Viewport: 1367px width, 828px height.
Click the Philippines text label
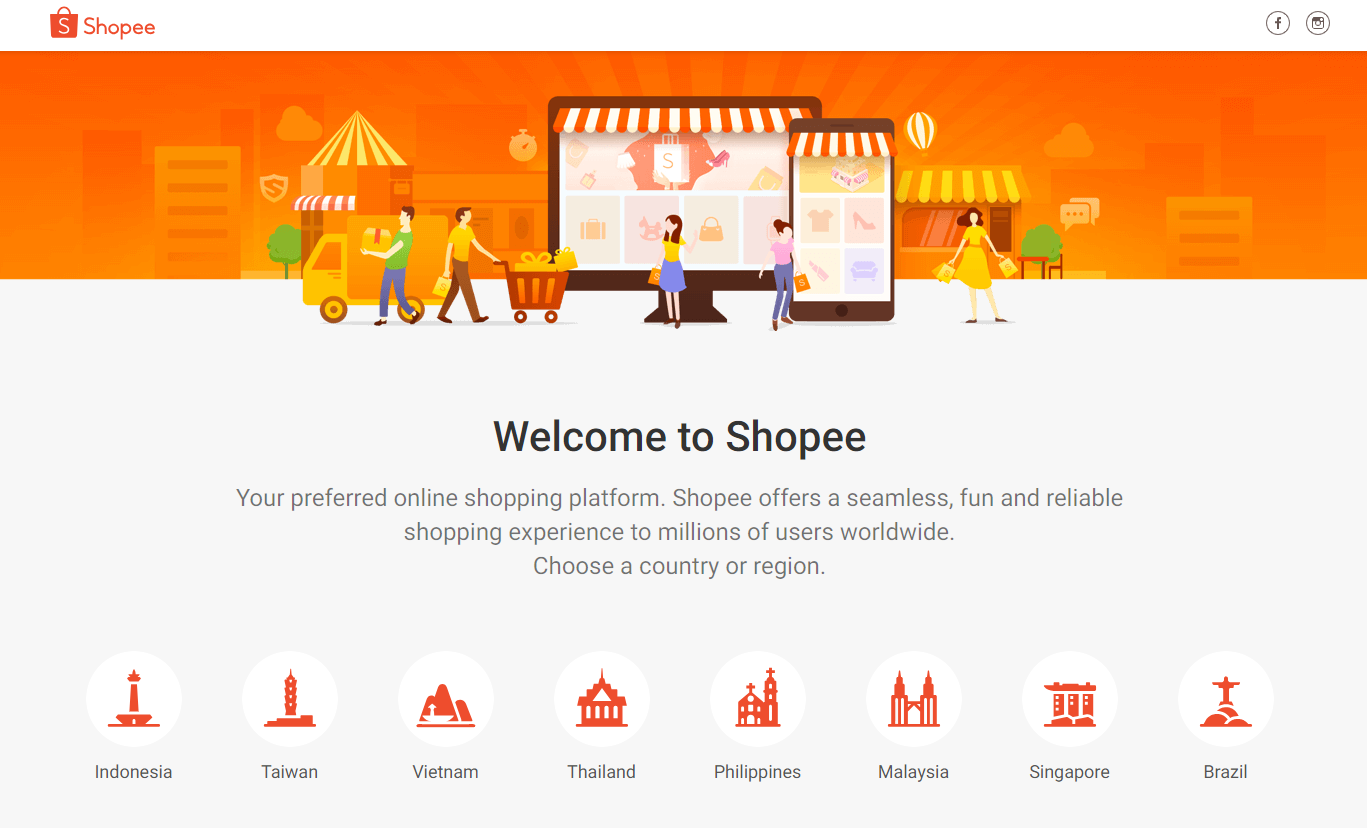coord(758,772)
